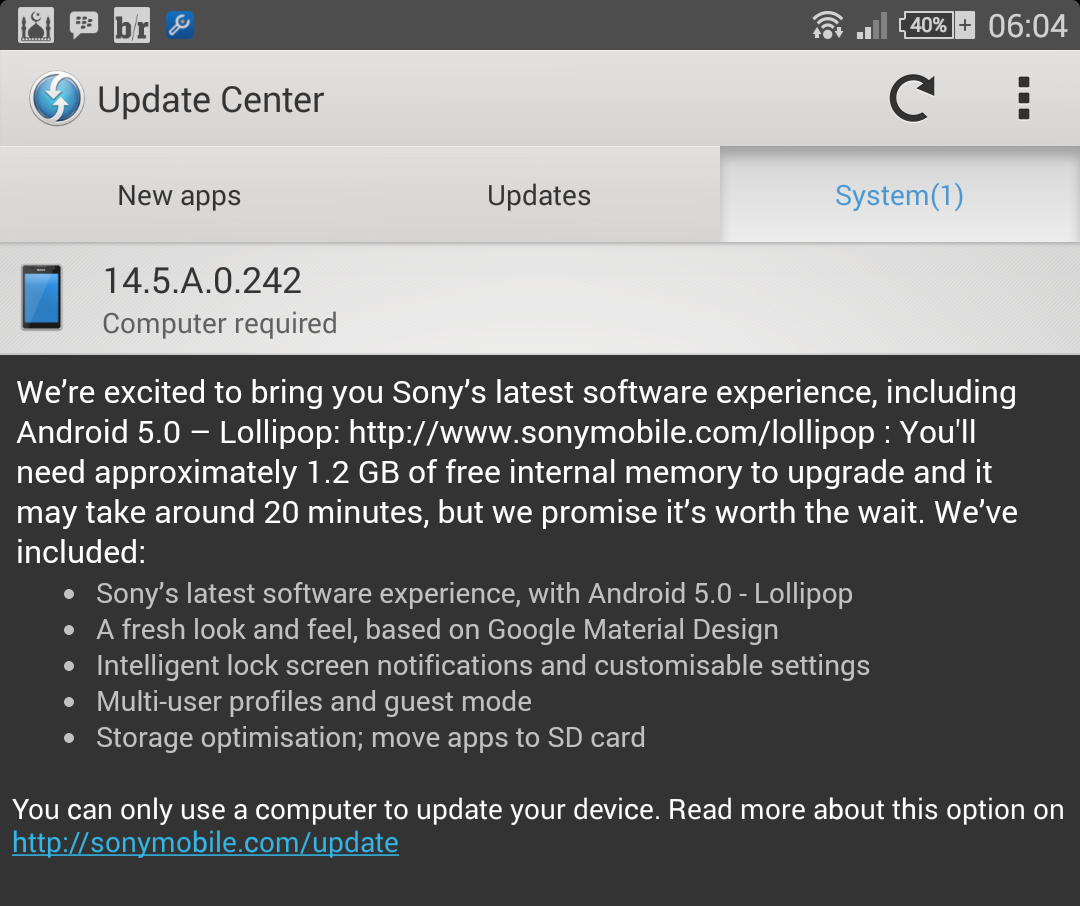The height and width of the screenshot is (906, 1080).
Task: Select the 14.5.A.0.242 update entry
Action: pos(540,298)
